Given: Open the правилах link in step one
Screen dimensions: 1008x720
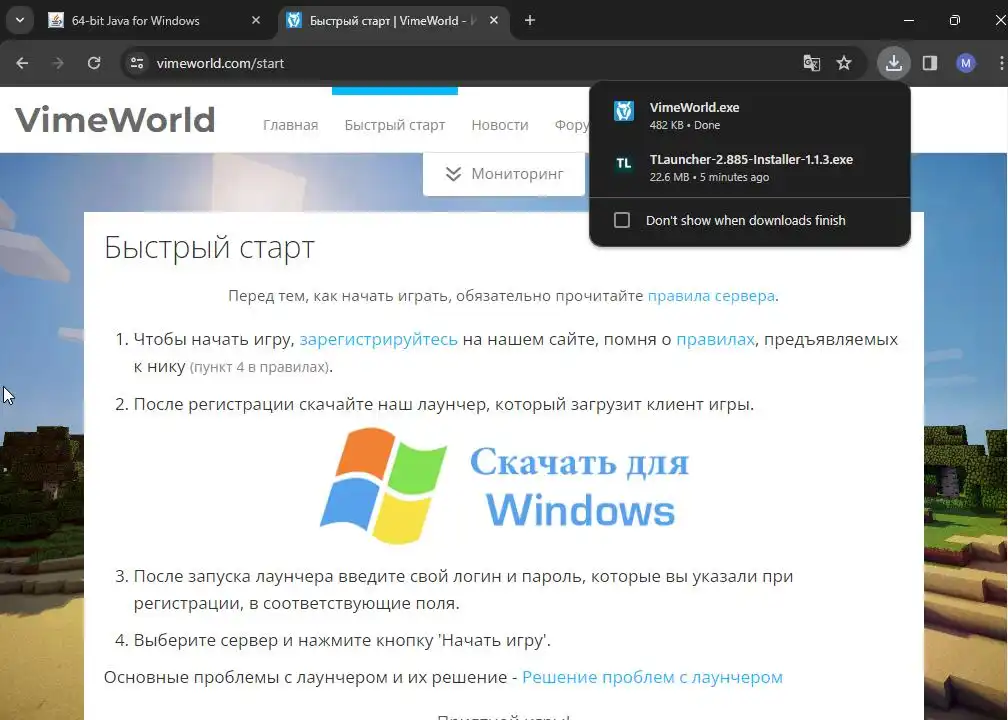Looking at the screenshot, I should (x=716, y=339).
